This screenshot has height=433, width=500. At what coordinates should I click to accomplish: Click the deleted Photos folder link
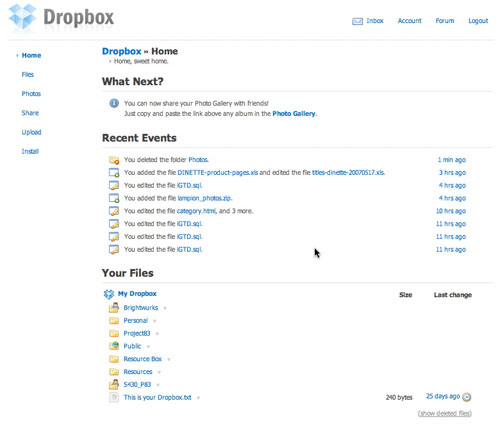click(198, 160)
